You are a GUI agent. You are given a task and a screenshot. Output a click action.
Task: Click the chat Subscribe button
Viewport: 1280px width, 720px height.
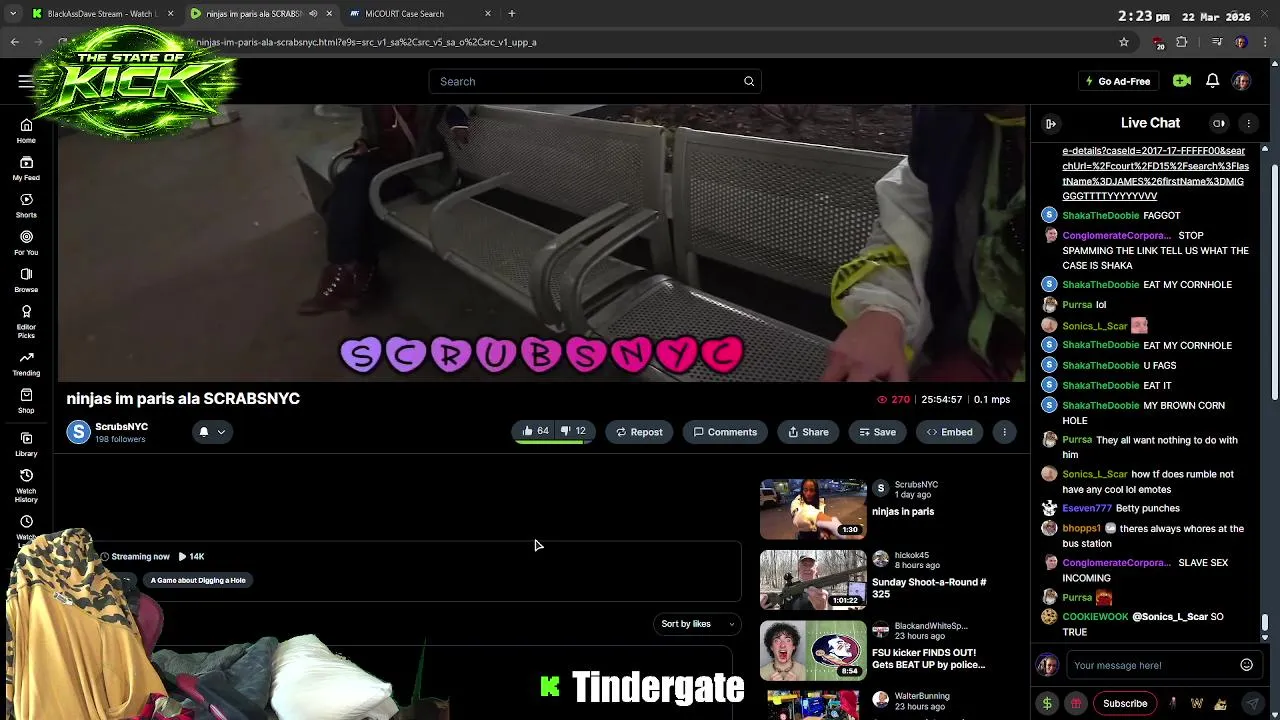pos(1125,703)
